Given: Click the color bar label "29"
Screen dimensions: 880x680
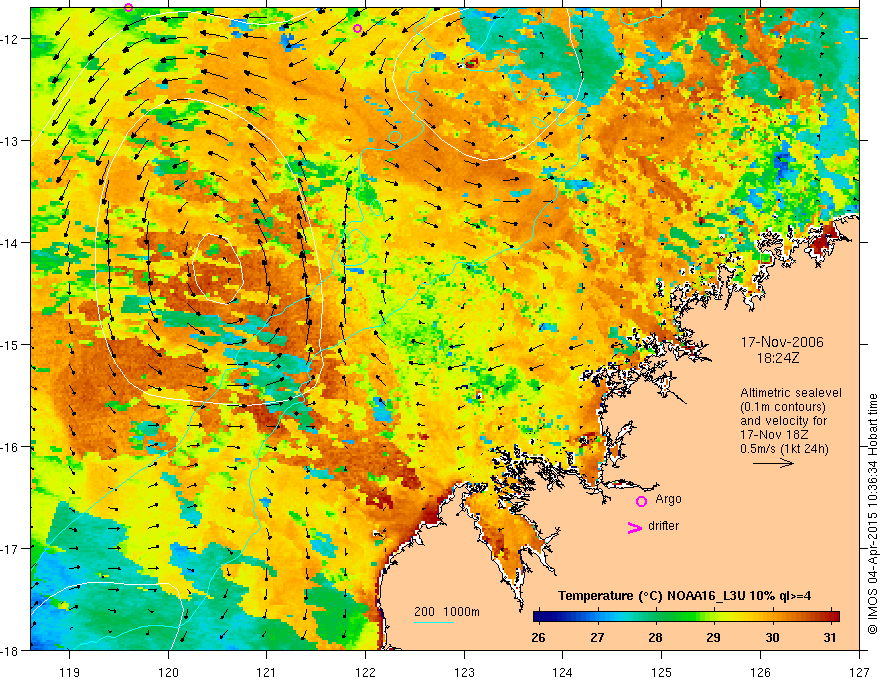Looking at the screenshot, I should [x=713, y=637].
